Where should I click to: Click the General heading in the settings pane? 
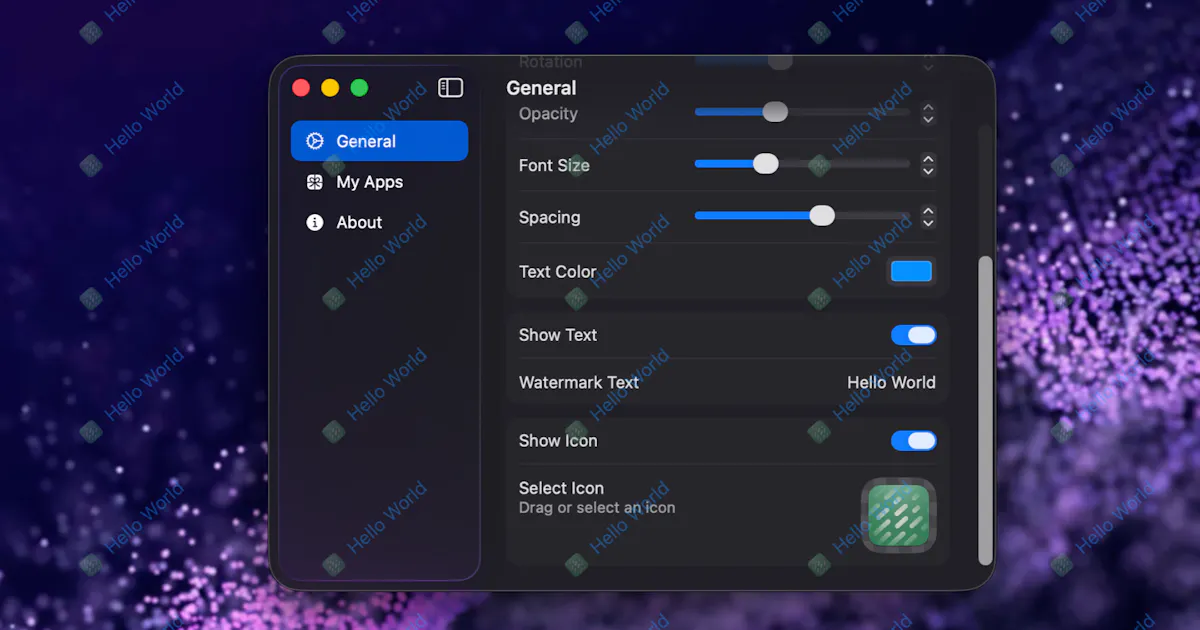(541, 88)
